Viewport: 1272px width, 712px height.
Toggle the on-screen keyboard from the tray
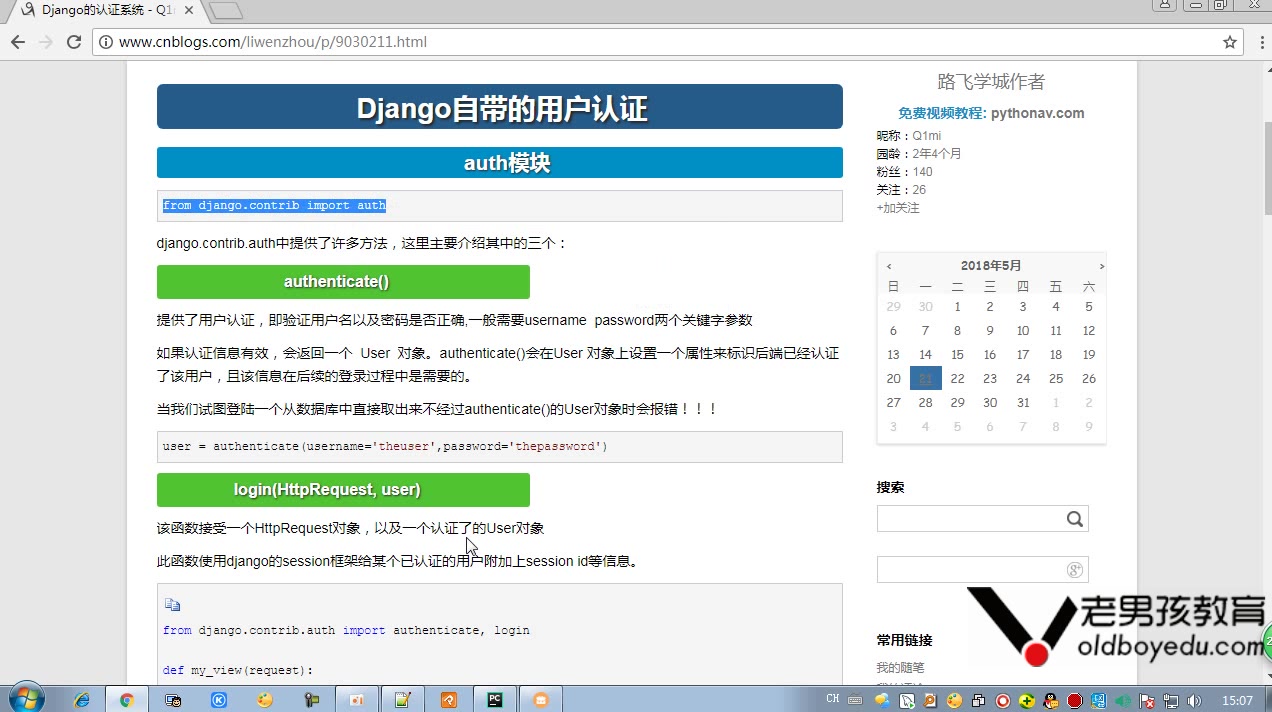tap(855, 700)
